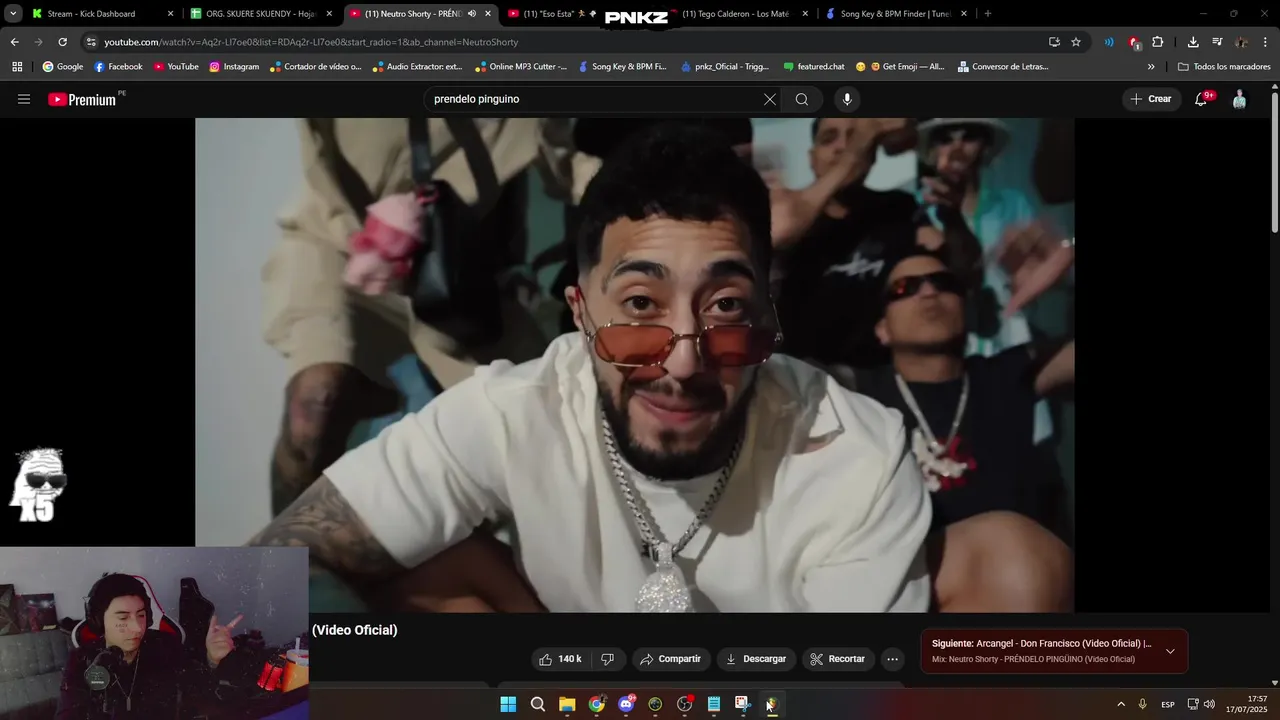The height and width of the screenshot is (720, 1280).
Task: Click the Crear button
Action: tap(1151, 99)
